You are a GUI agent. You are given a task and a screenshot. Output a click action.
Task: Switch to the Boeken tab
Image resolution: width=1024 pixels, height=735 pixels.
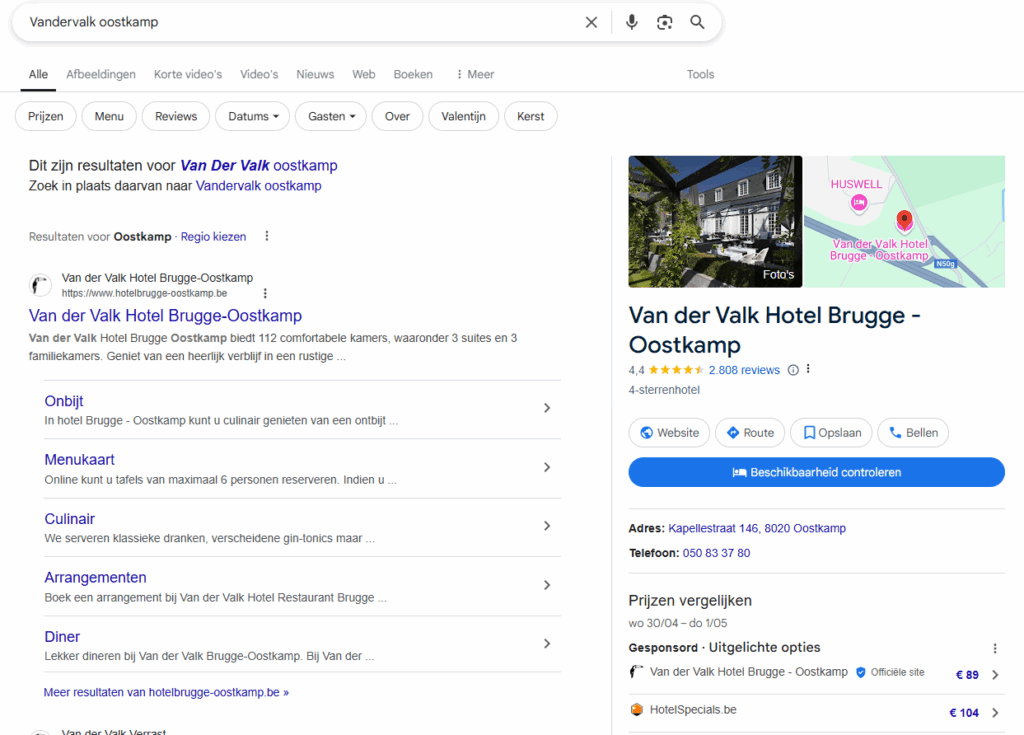pos(413,74)
